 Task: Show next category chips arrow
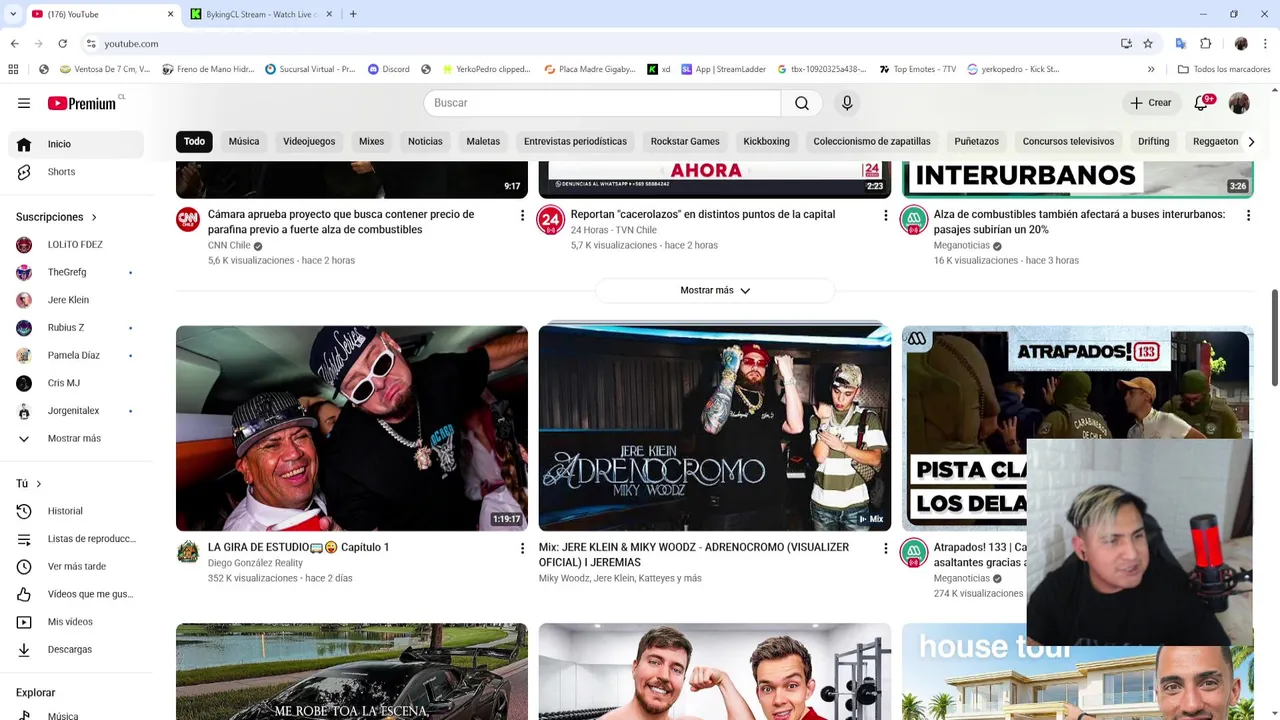(x=1251, y=142)
